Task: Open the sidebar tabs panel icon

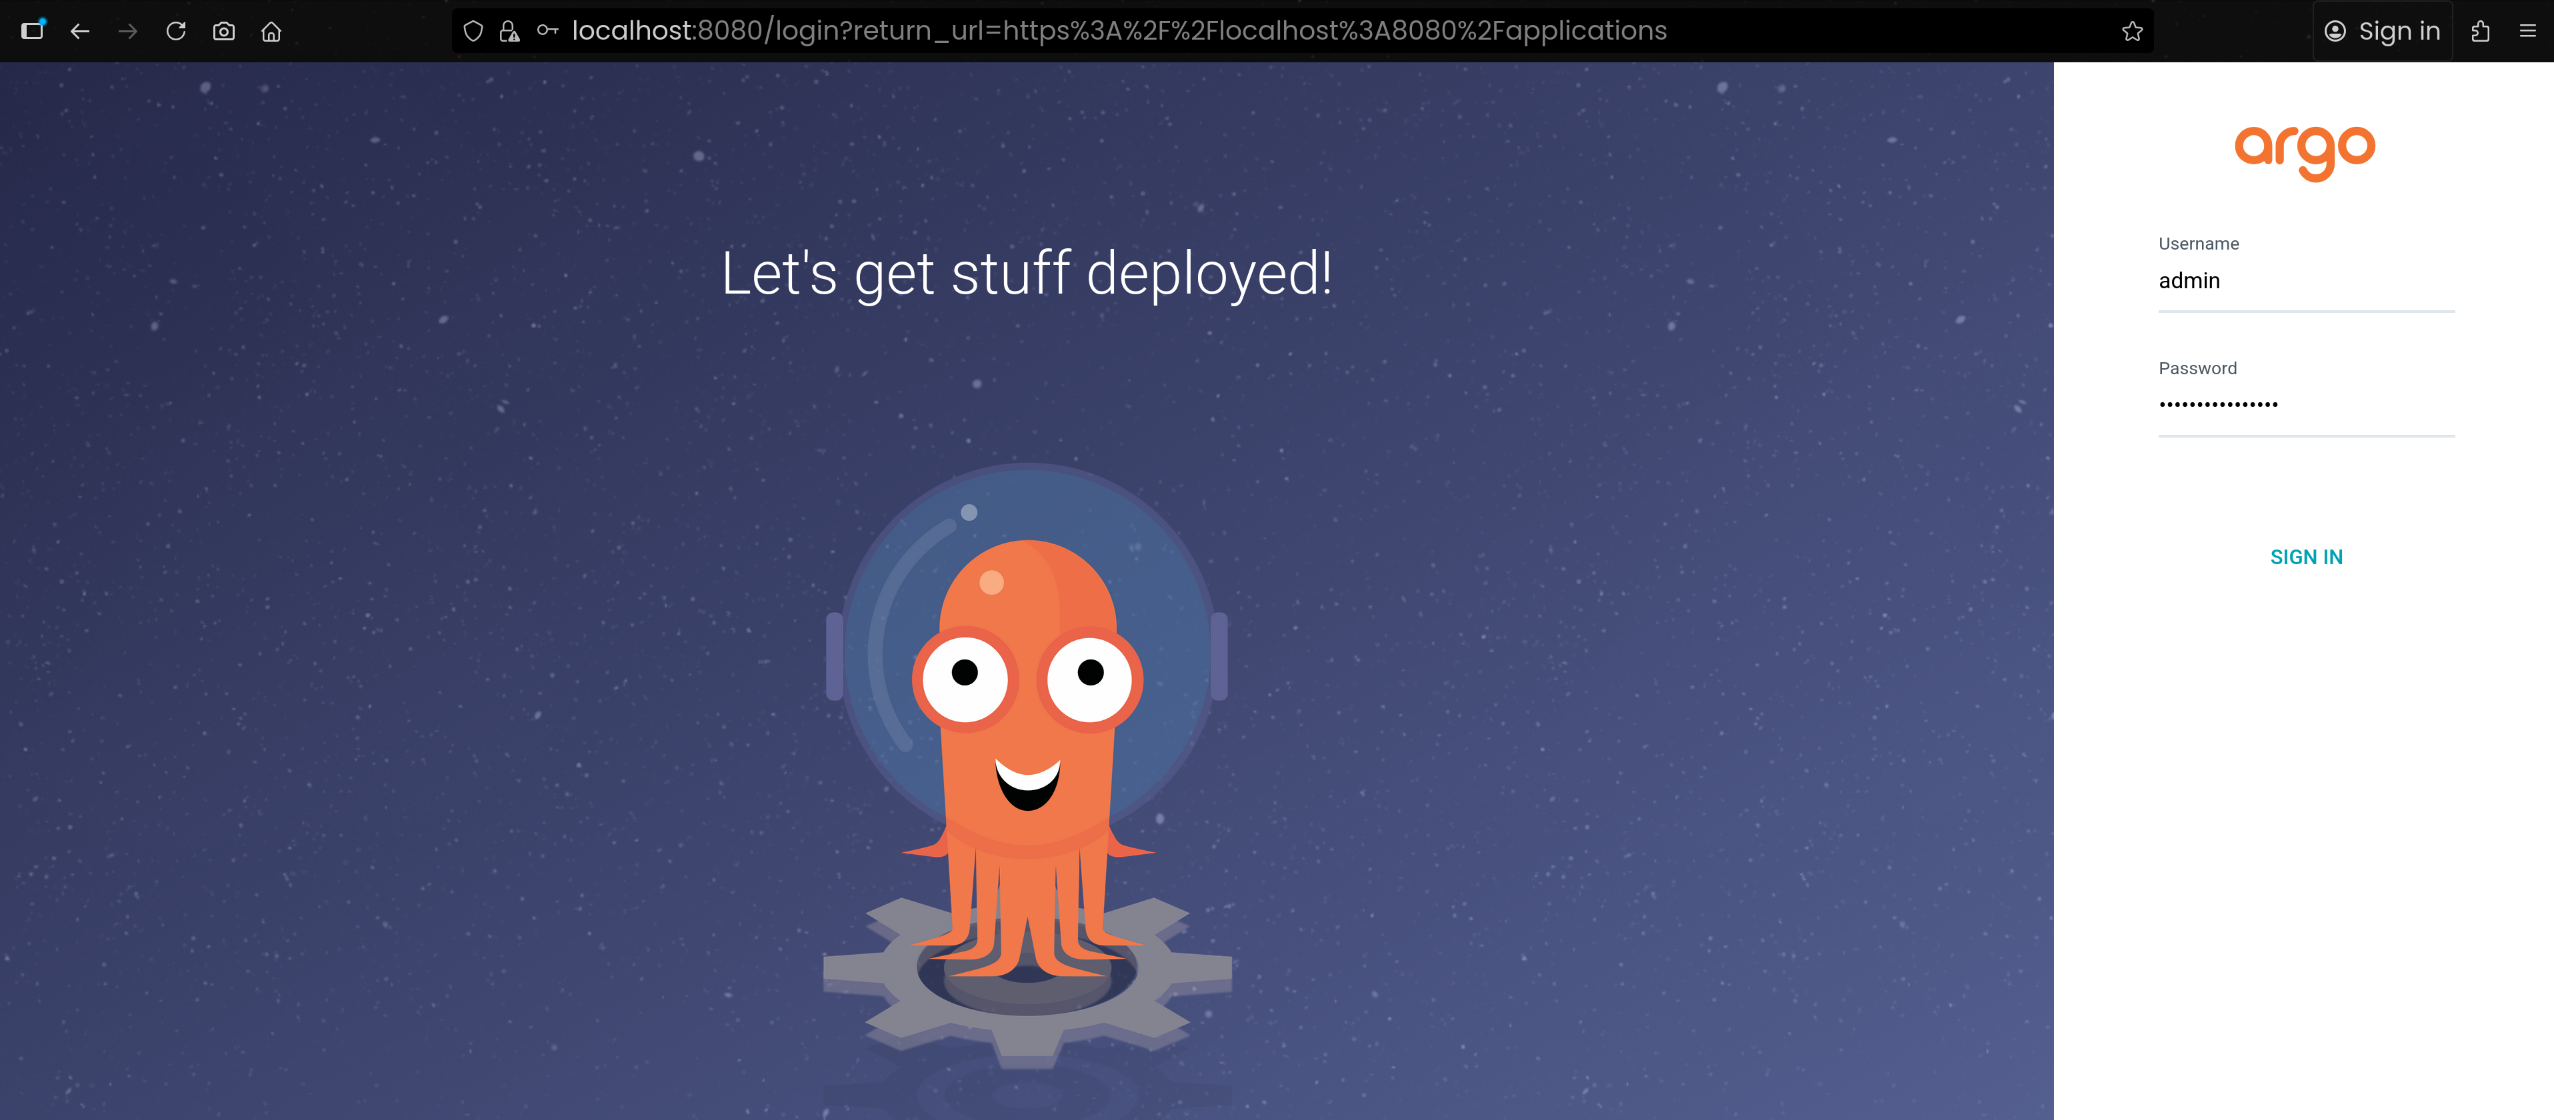Action: (x=33, y=30)
